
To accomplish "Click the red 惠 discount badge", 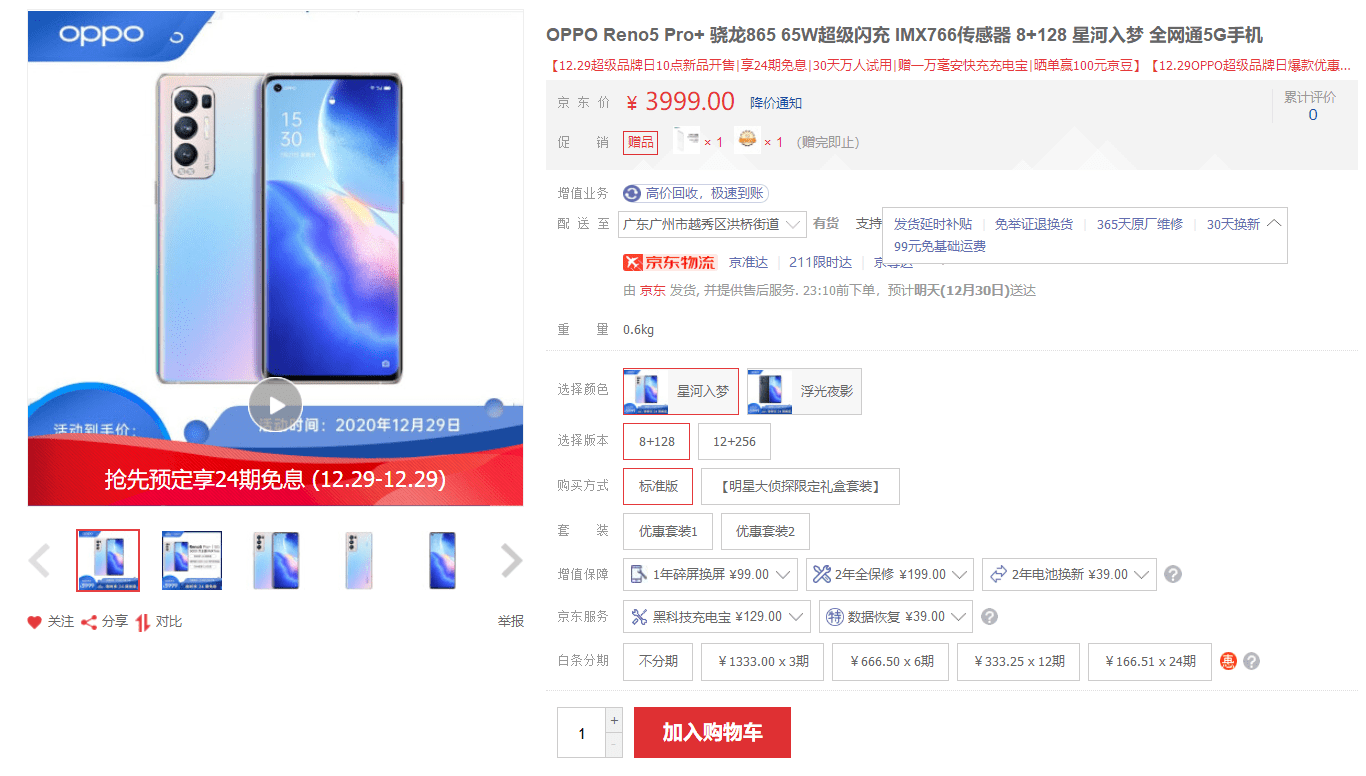I will (x=1228, y=661).
